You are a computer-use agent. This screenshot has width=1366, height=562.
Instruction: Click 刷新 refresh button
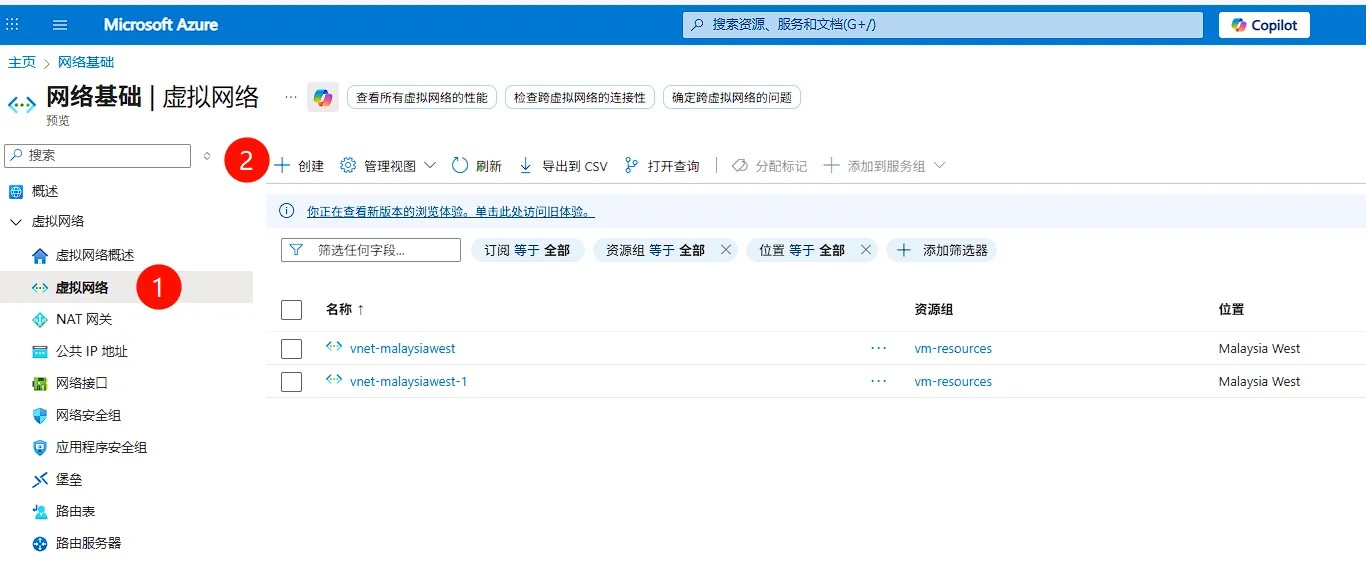[477, 166]
